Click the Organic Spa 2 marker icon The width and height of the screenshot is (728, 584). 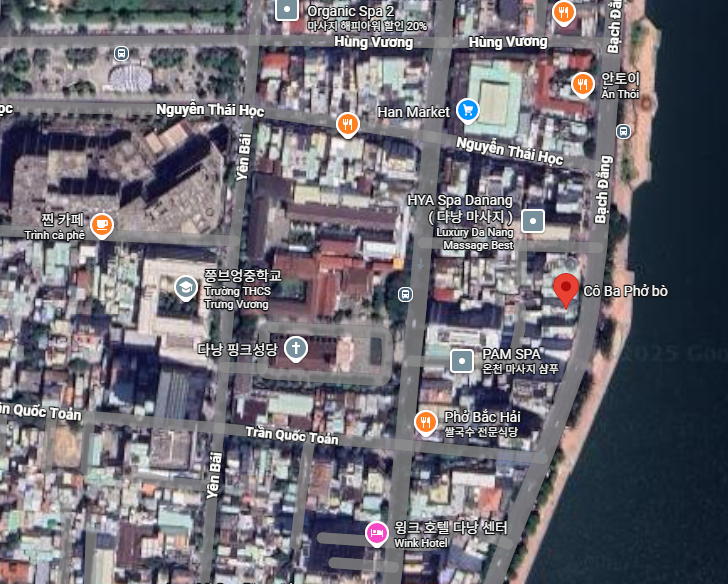[x=287, y=10]
